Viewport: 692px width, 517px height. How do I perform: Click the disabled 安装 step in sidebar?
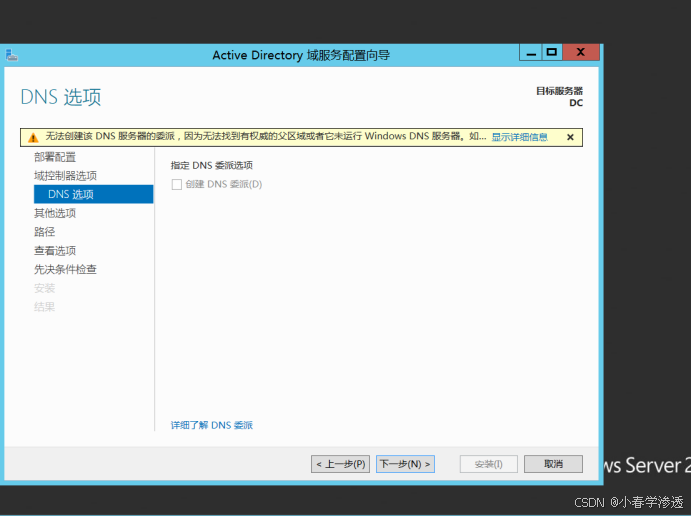point(45,288)
